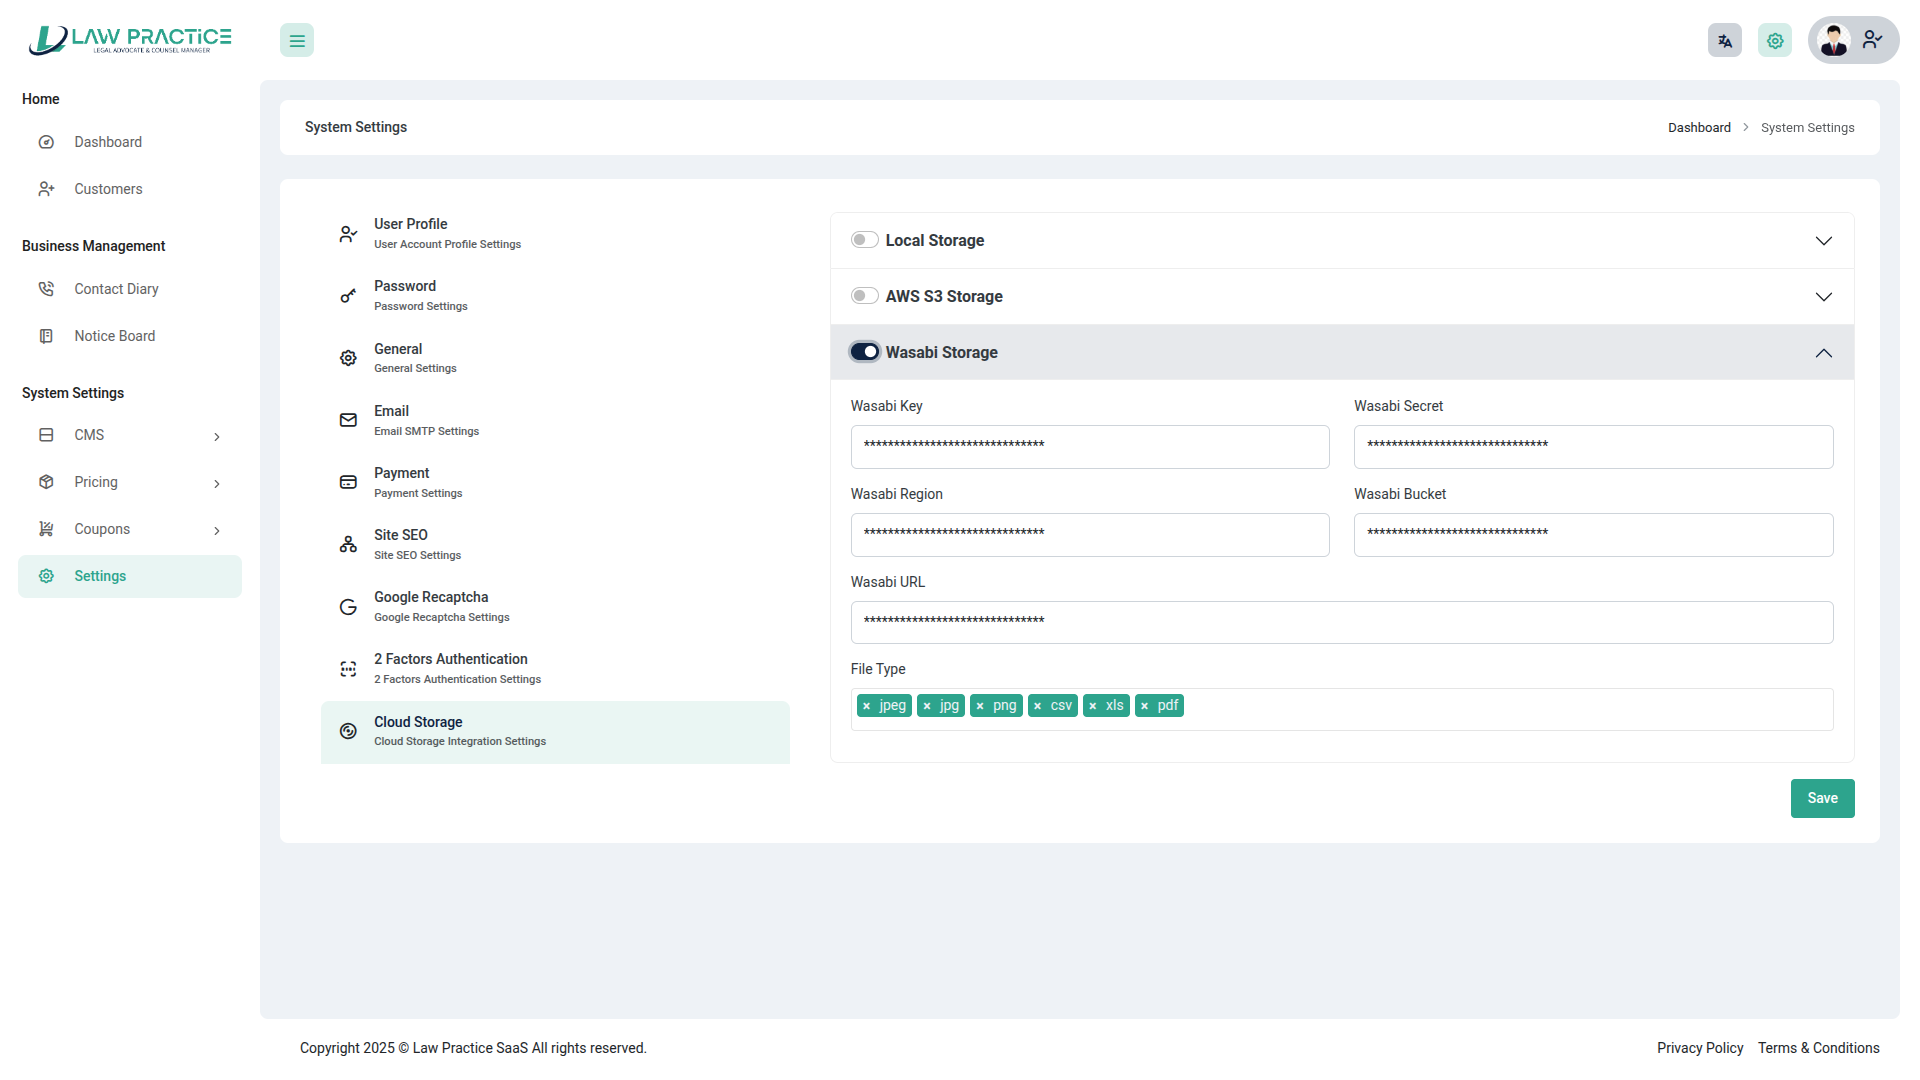Click the Email envelope icon
This screenshot has width=1920, height=1080.
coord(348,420)
